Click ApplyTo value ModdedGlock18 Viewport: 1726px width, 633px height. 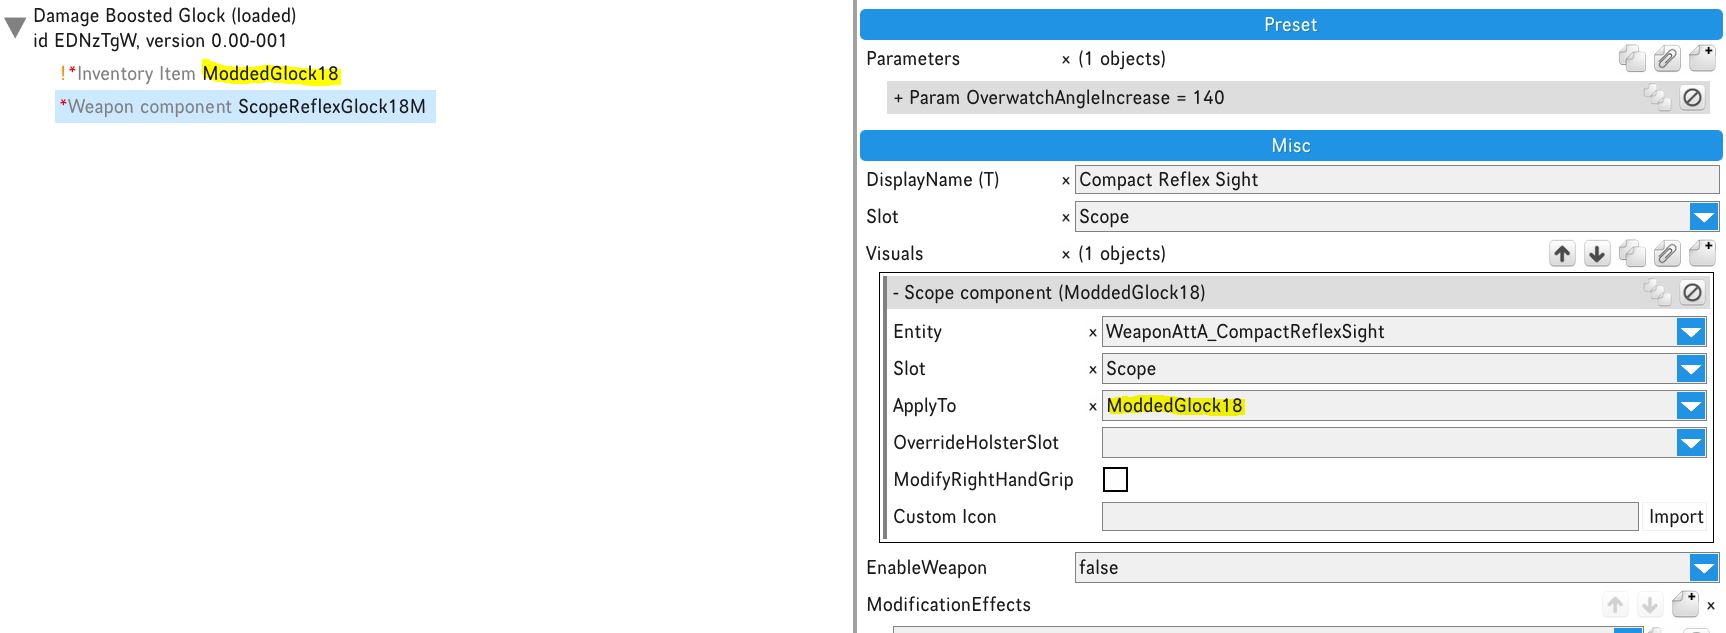coord(1175,406)
